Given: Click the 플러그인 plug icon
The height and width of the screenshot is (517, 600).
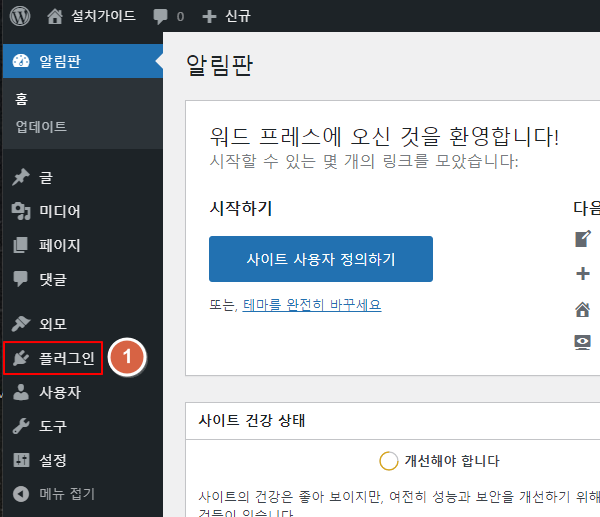Looking at the screenshot, I should tap(21, 358).
